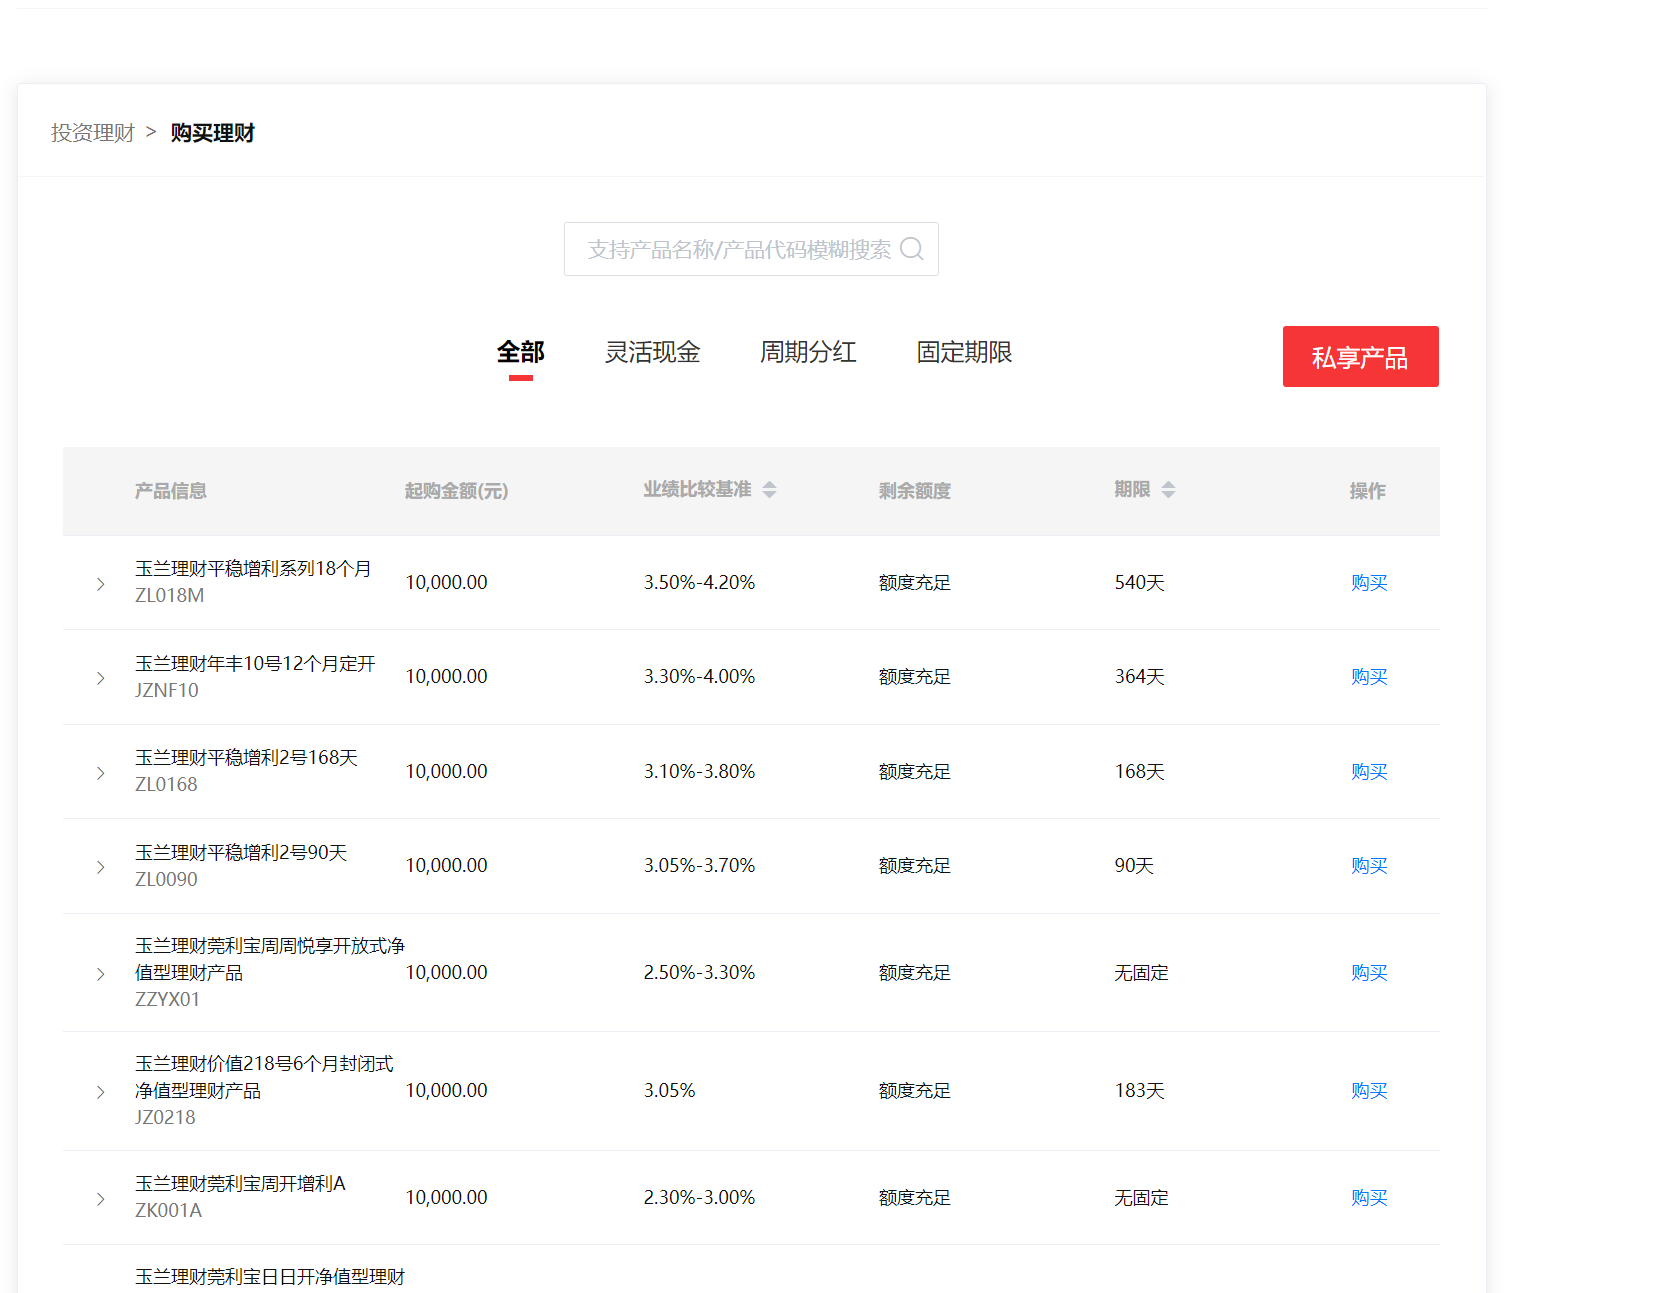This screenshot has height=1293, width=1654.
Task: Buy product 玉兰理财平稳增利2号168天
Action: (1369, 772)
